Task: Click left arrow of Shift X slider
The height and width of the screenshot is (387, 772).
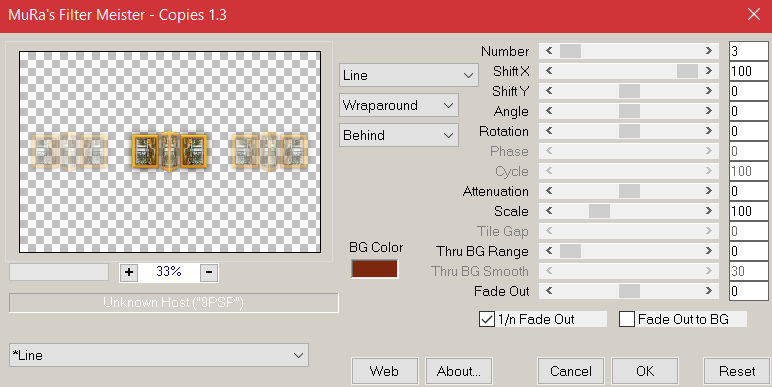Action: (549, 71)
